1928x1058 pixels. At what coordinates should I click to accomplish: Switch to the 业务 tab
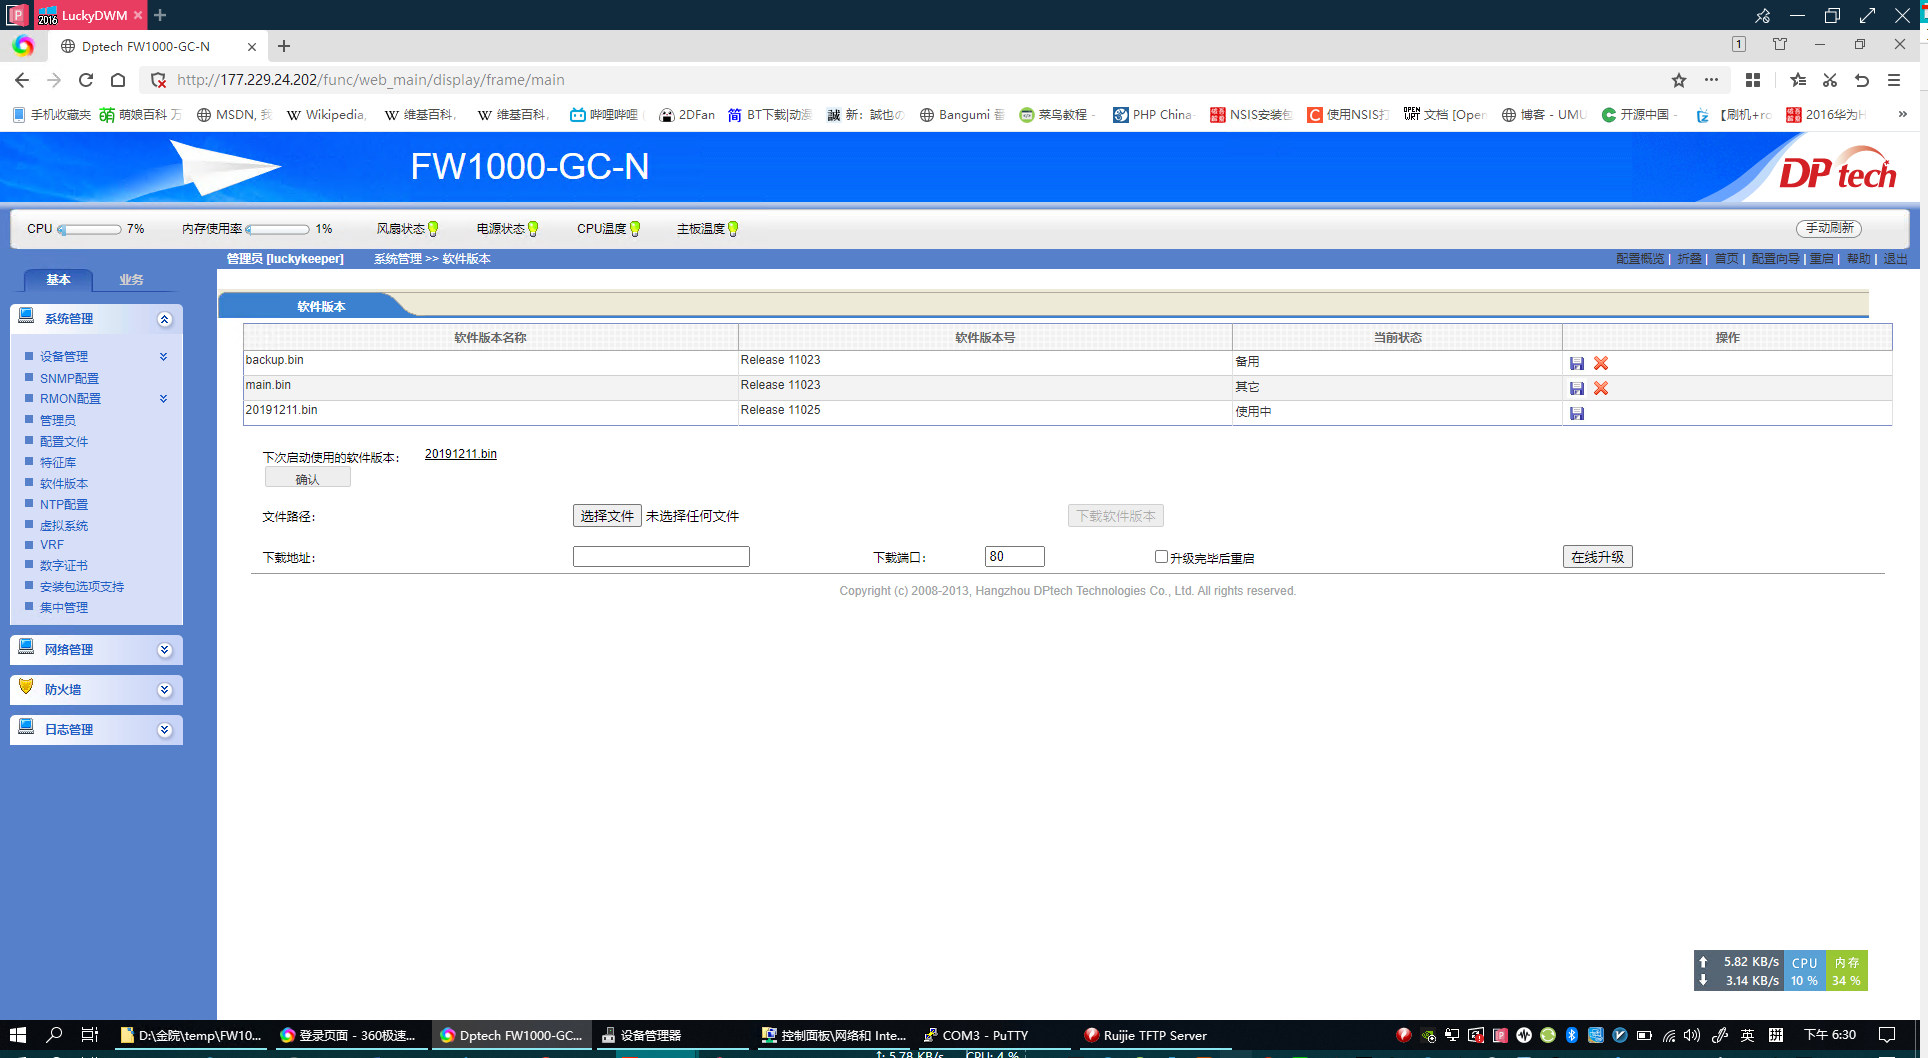tap(131, 280)
